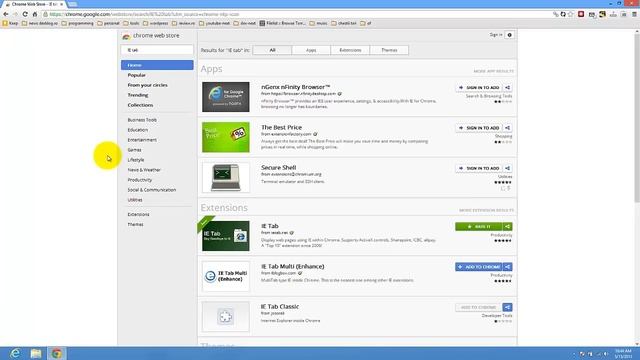Open Popular in the sidebar
The width and height of the screenshot is (640, 360).
136,75
